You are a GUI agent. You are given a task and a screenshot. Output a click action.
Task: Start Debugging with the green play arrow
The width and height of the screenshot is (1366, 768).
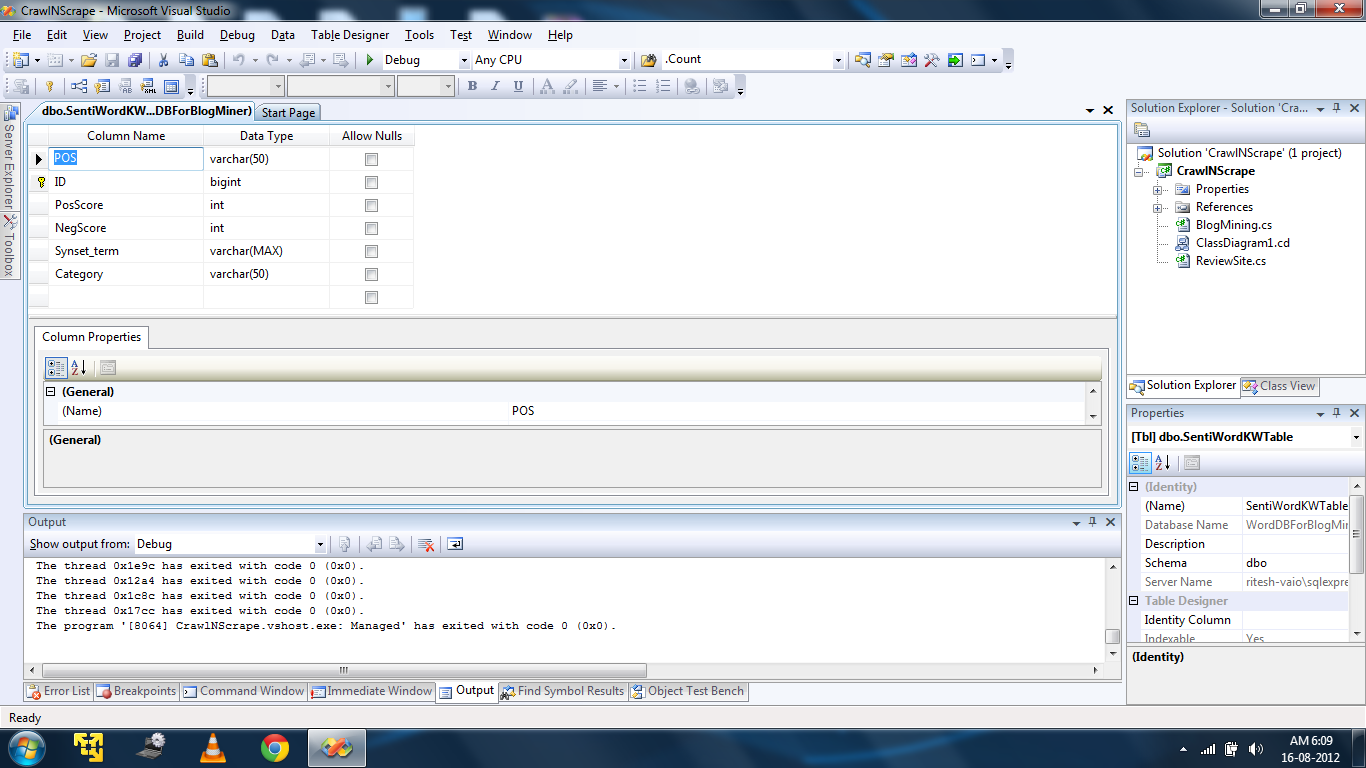tap(370, 60)
